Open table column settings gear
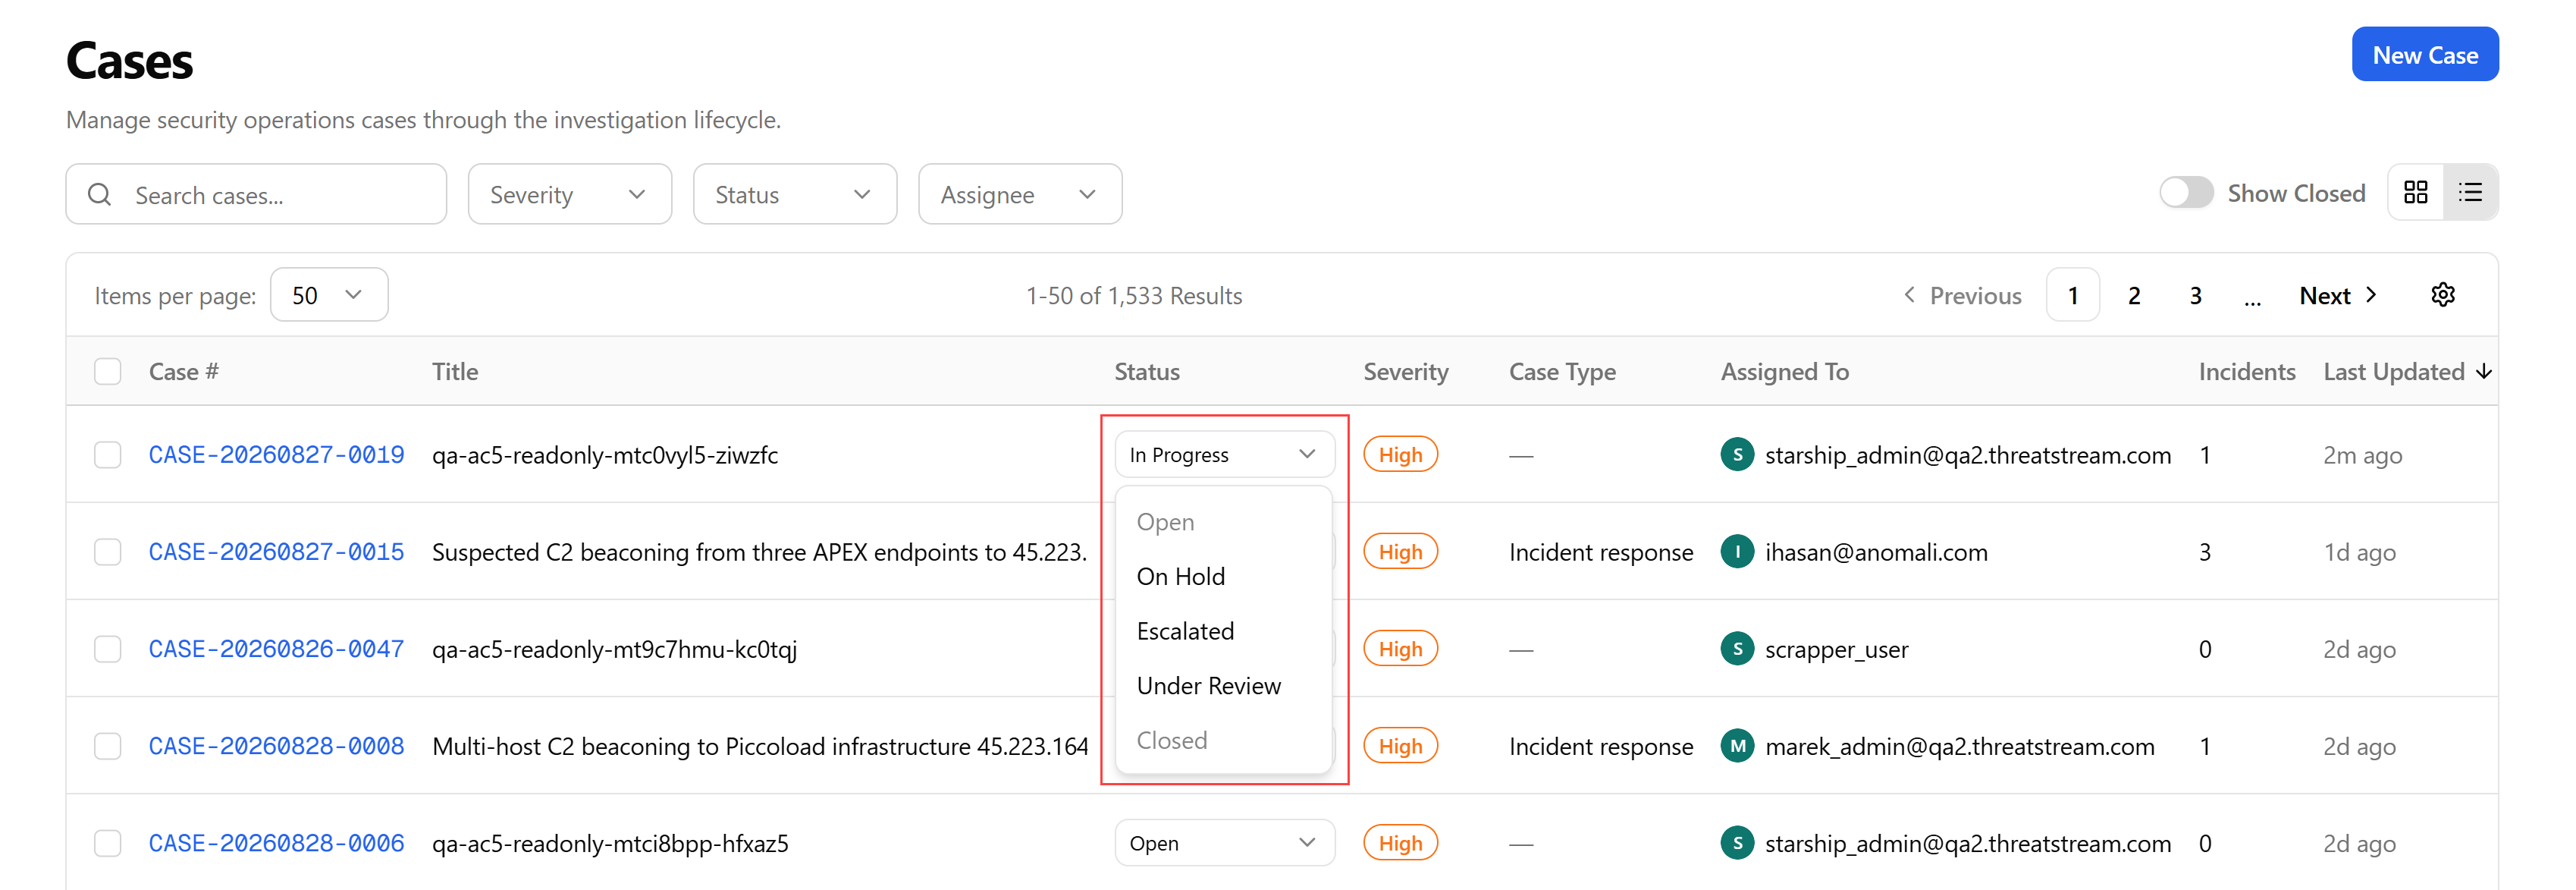 tap(2443, 295)
